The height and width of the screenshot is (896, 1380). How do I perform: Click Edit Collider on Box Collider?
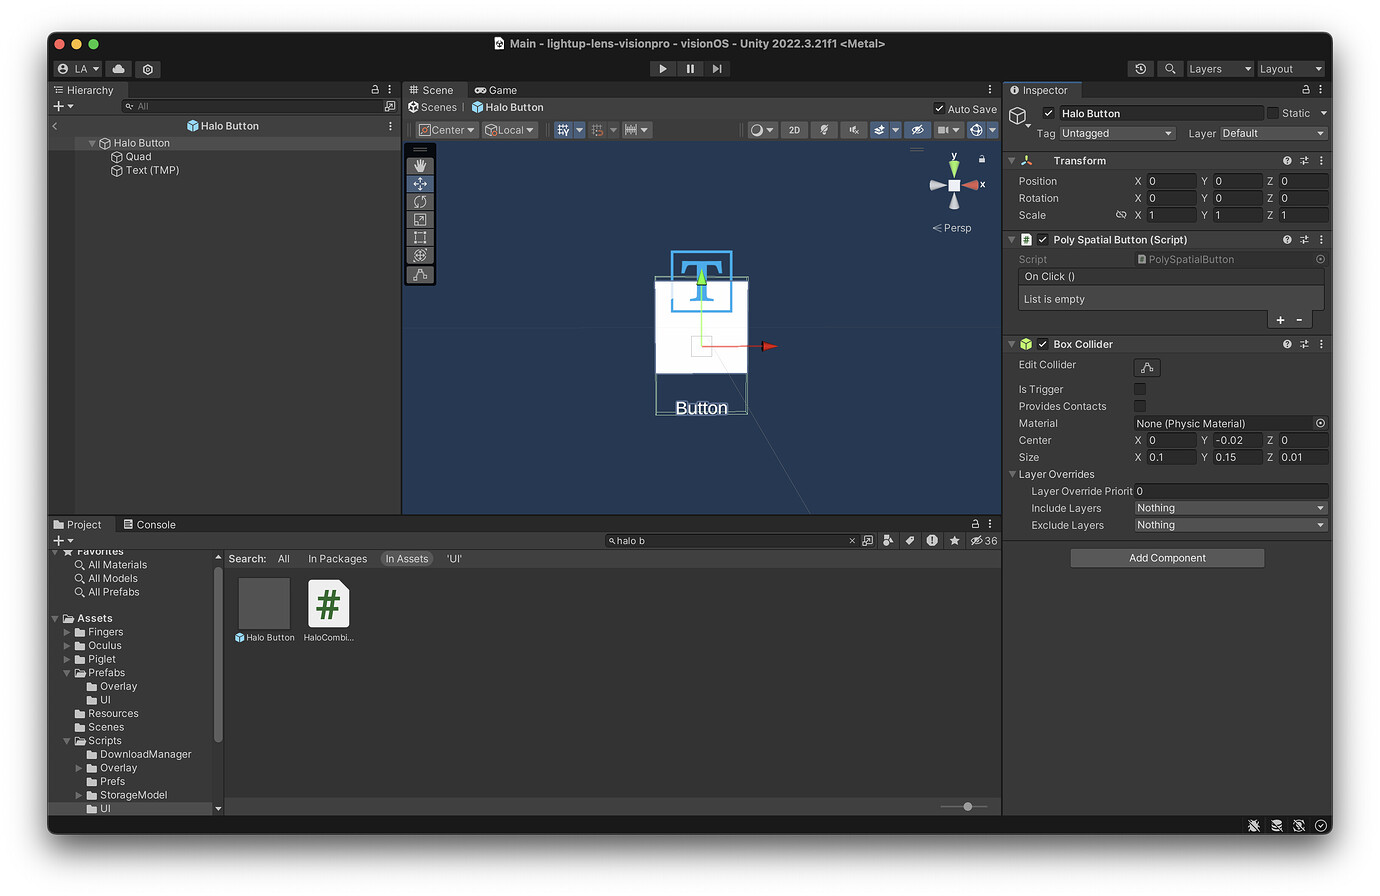pyautogui.click(x=1146, y=367)
